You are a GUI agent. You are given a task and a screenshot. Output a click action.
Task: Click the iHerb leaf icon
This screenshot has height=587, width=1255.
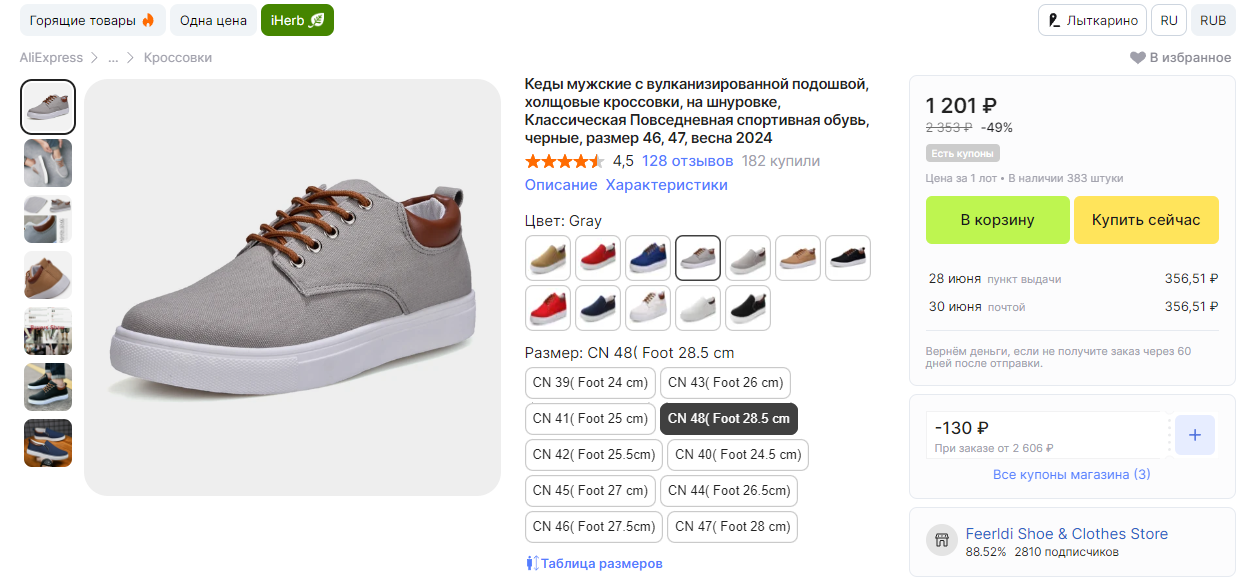pos(317,20)
